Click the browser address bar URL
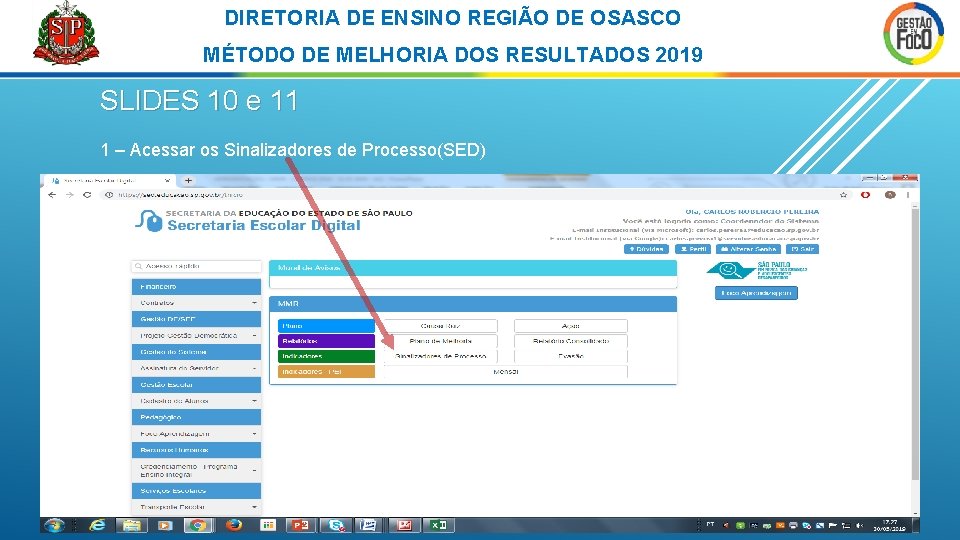960x540 pixels. (x=181, y=195)
